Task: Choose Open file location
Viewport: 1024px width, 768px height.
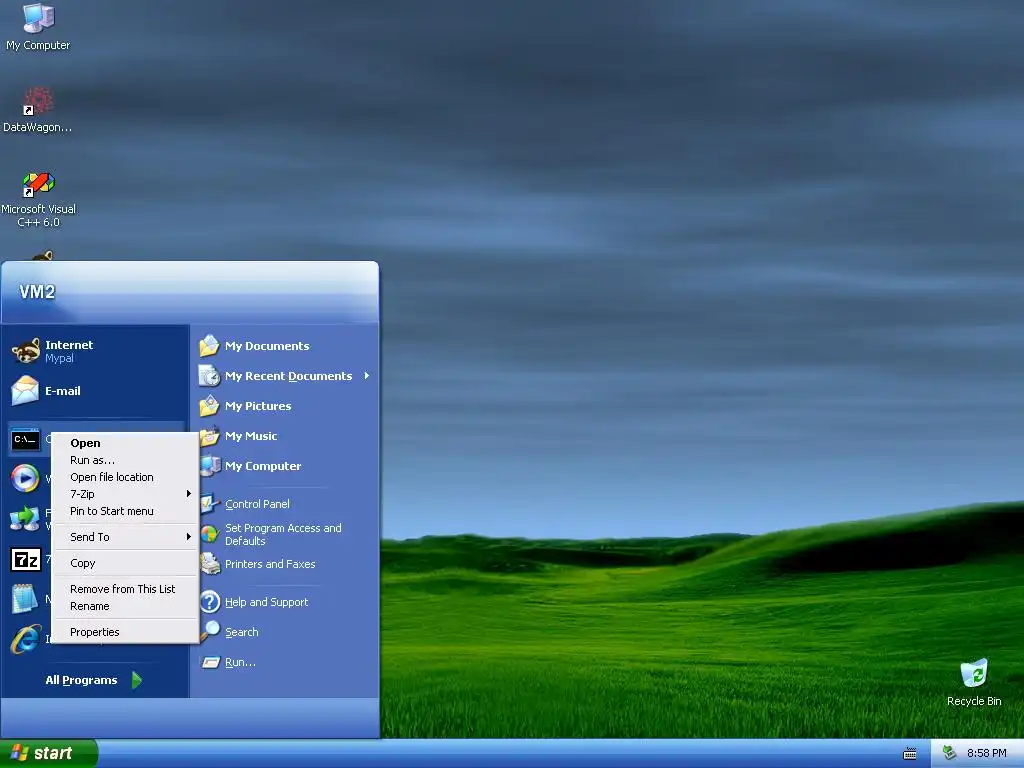Action: [125, 477]
